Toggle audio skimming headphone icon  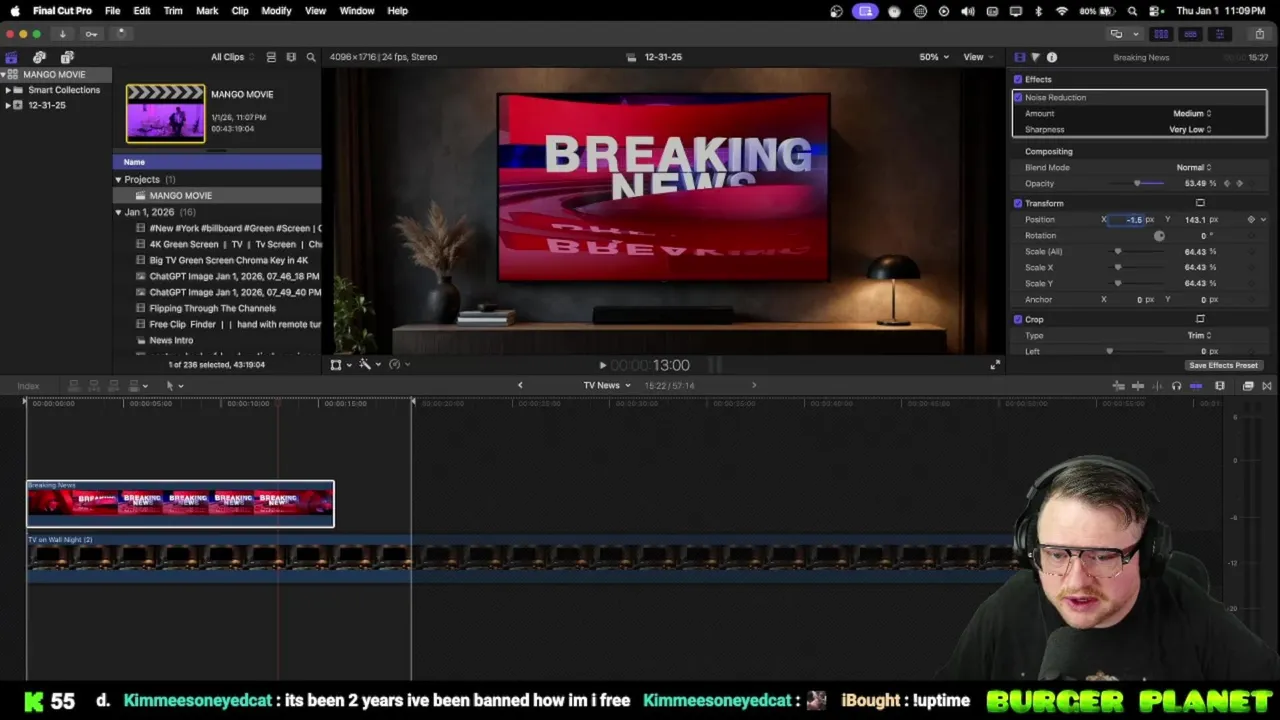click(1176, 386)
